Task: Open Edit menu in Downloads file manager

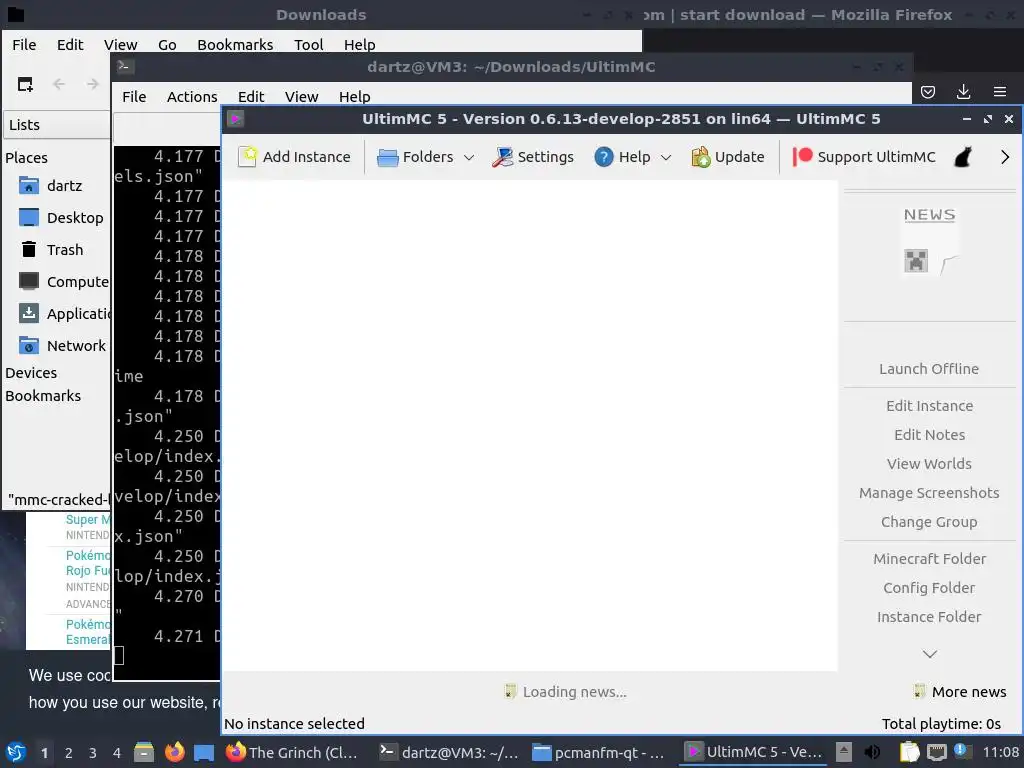Action: [x=70, y=44]
